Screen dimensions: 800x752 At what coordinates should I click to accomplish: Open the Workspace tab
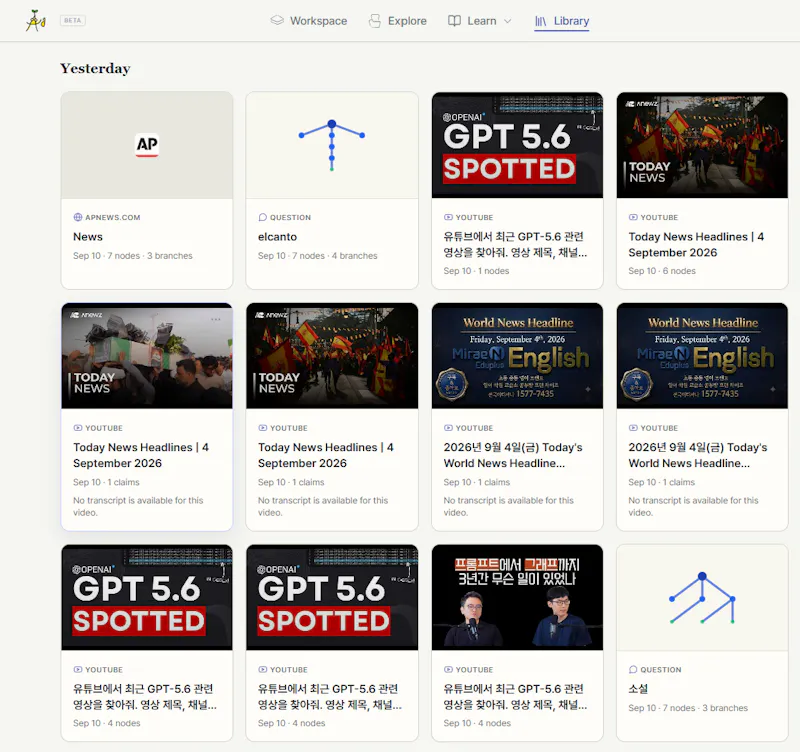[309, 21]
